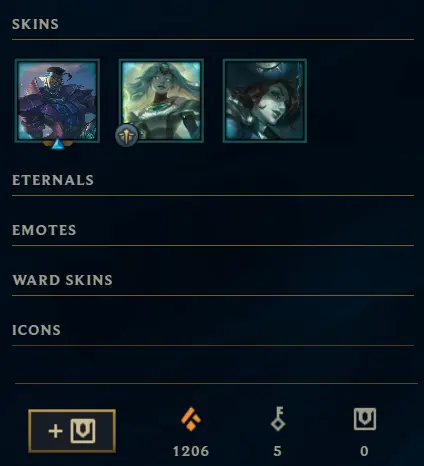Select the red-haired pirate hat skin
The height and width of the screenshot is (466, 424).
(265, 101)
